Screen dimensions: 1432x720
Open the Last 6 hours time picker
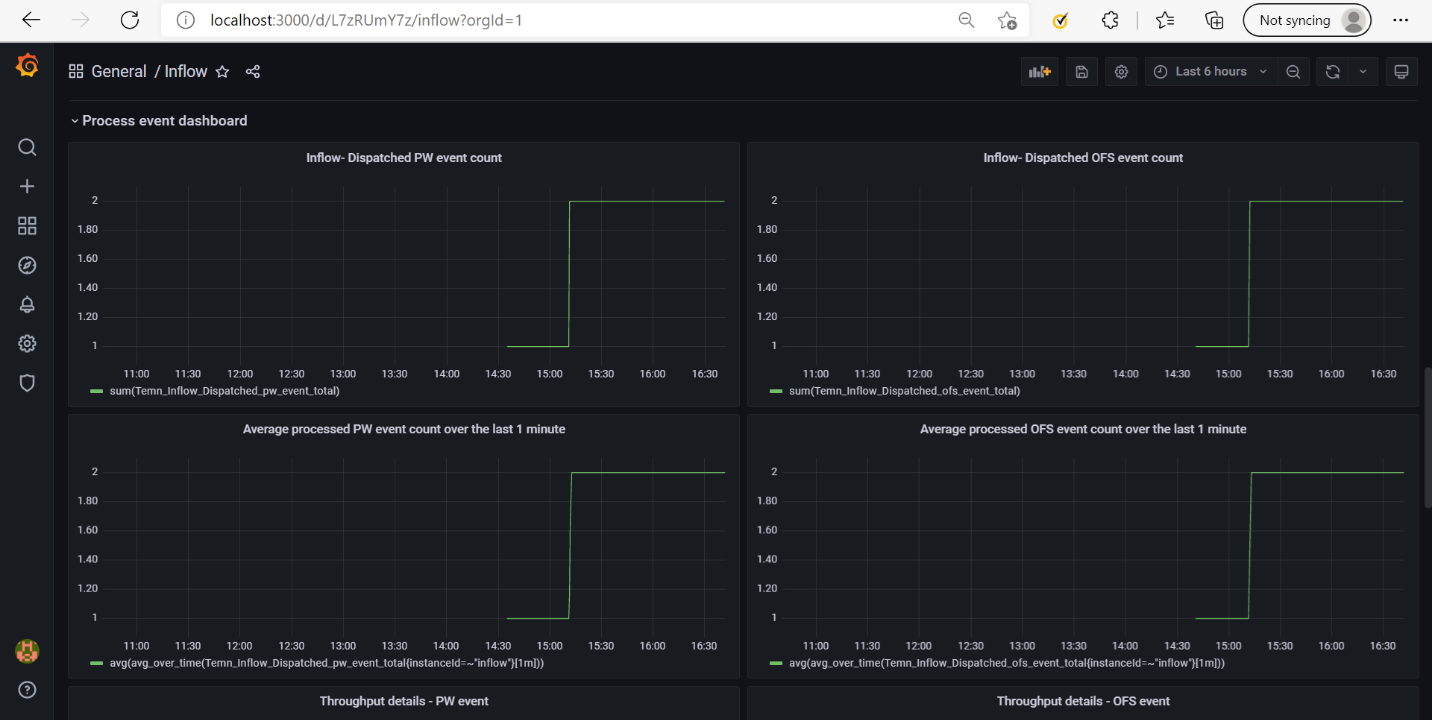point(1210,72)
